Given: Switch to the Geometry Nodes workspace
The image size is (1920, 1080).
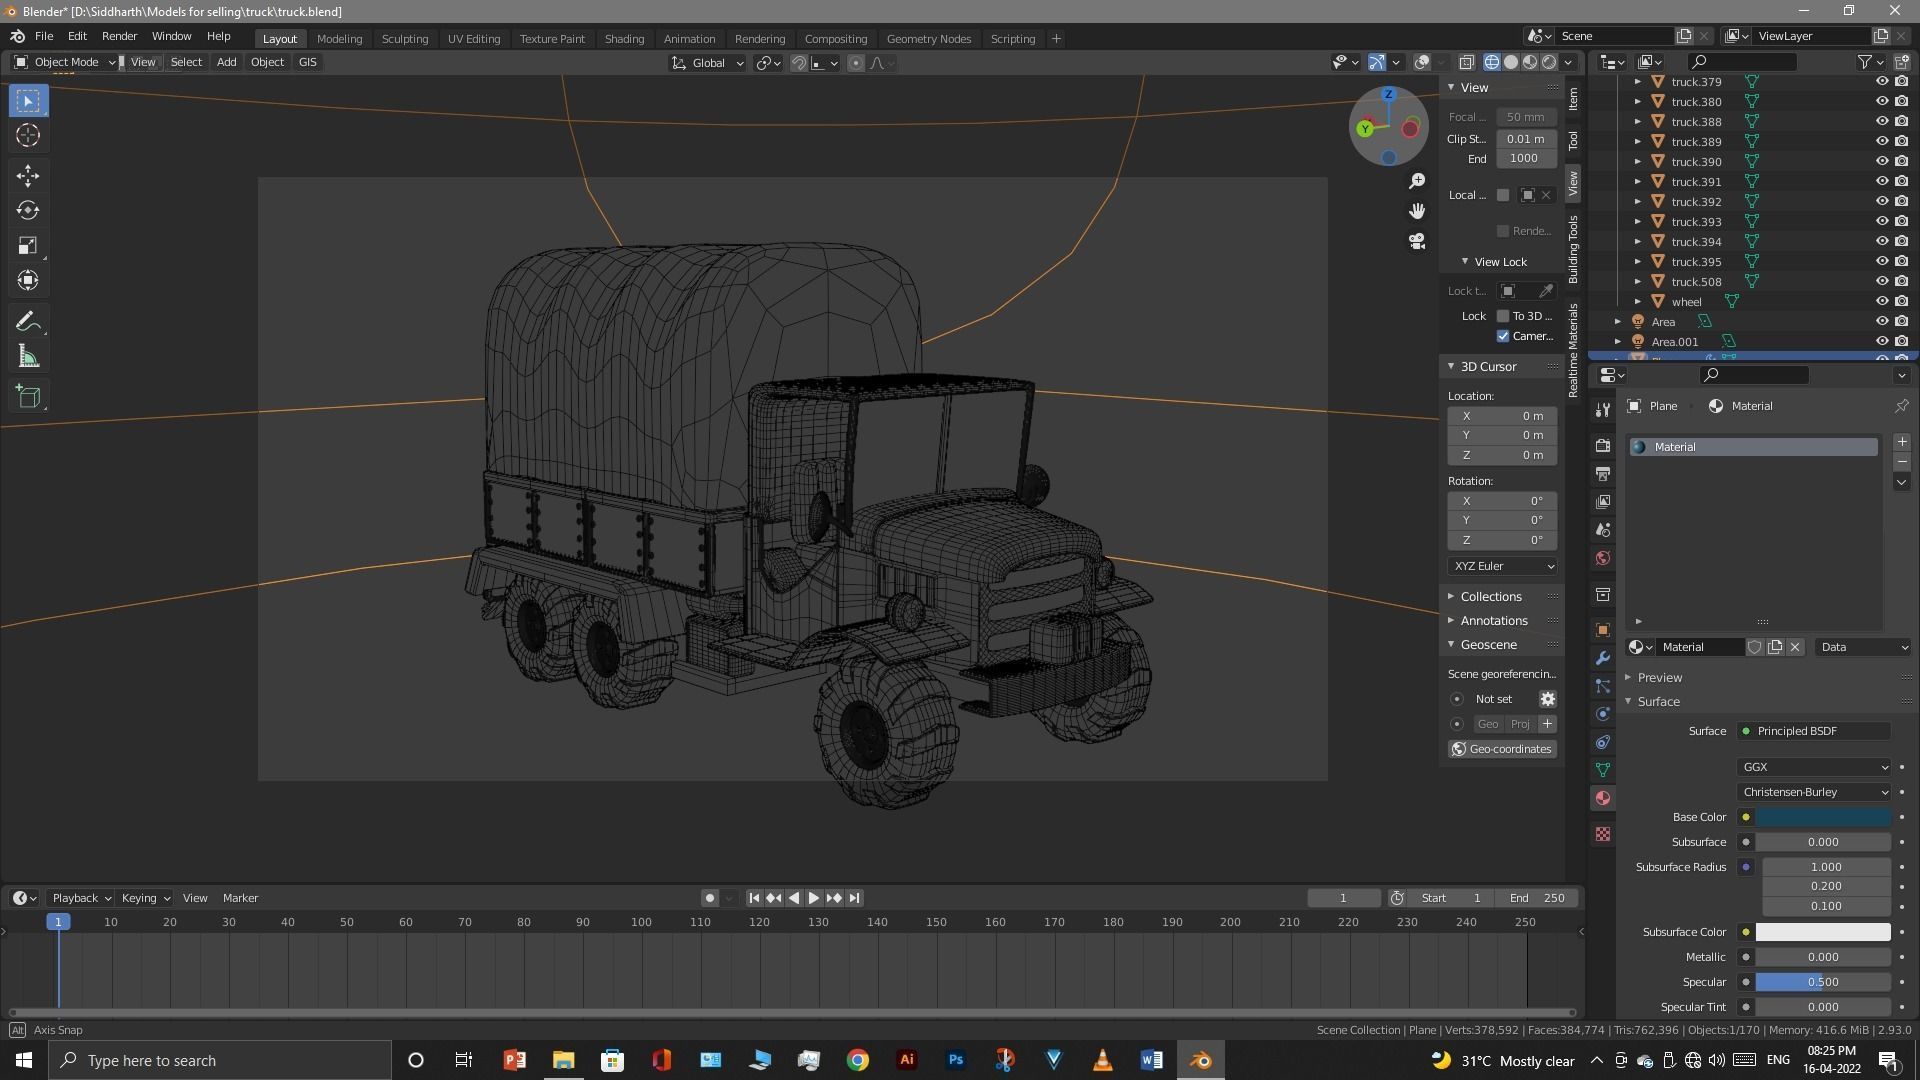Looking at the screenshot, I should pos(928,39).
